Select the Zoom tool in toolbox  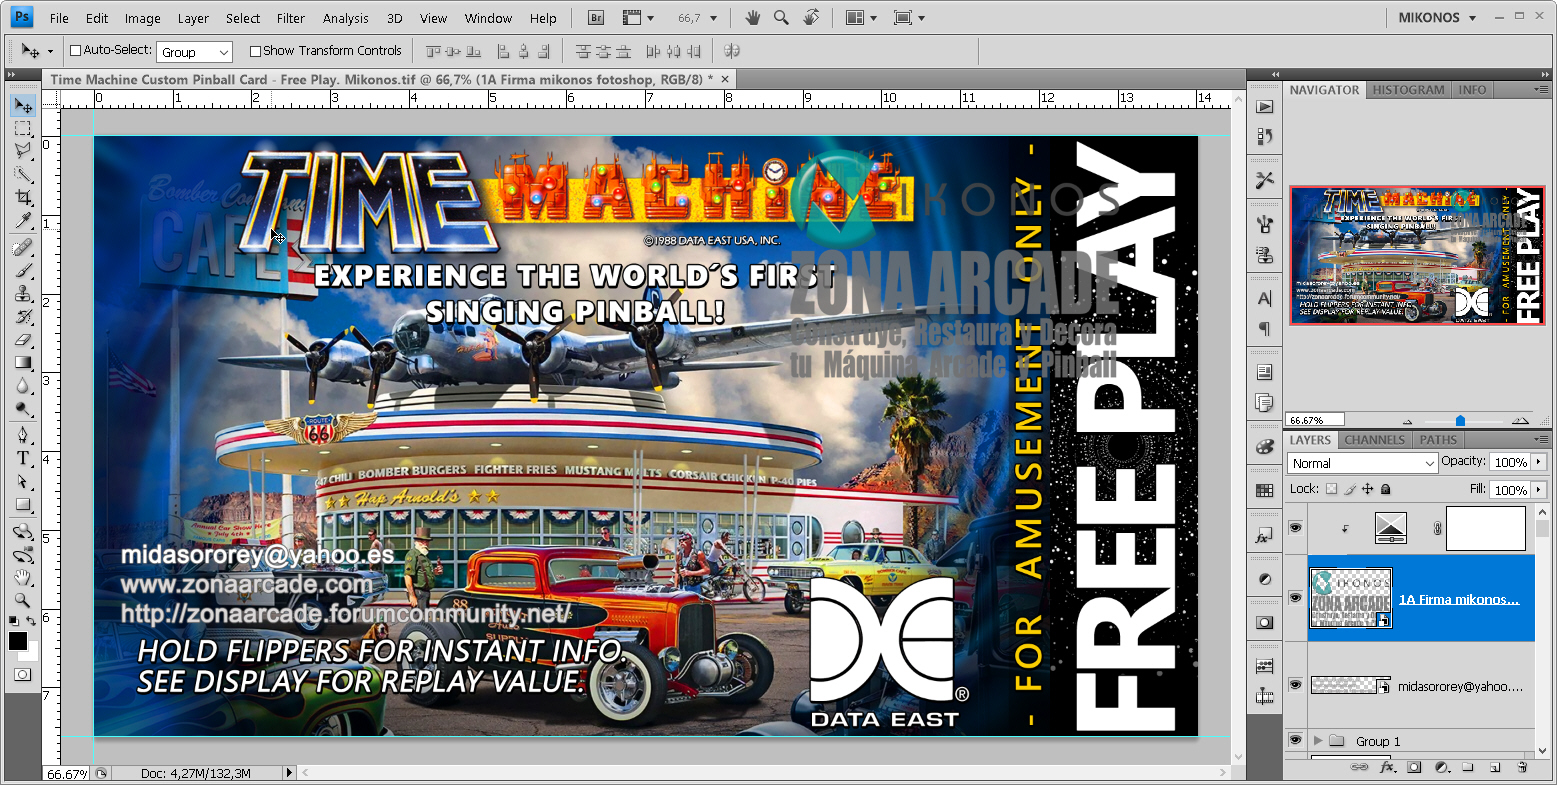[22, 600]
